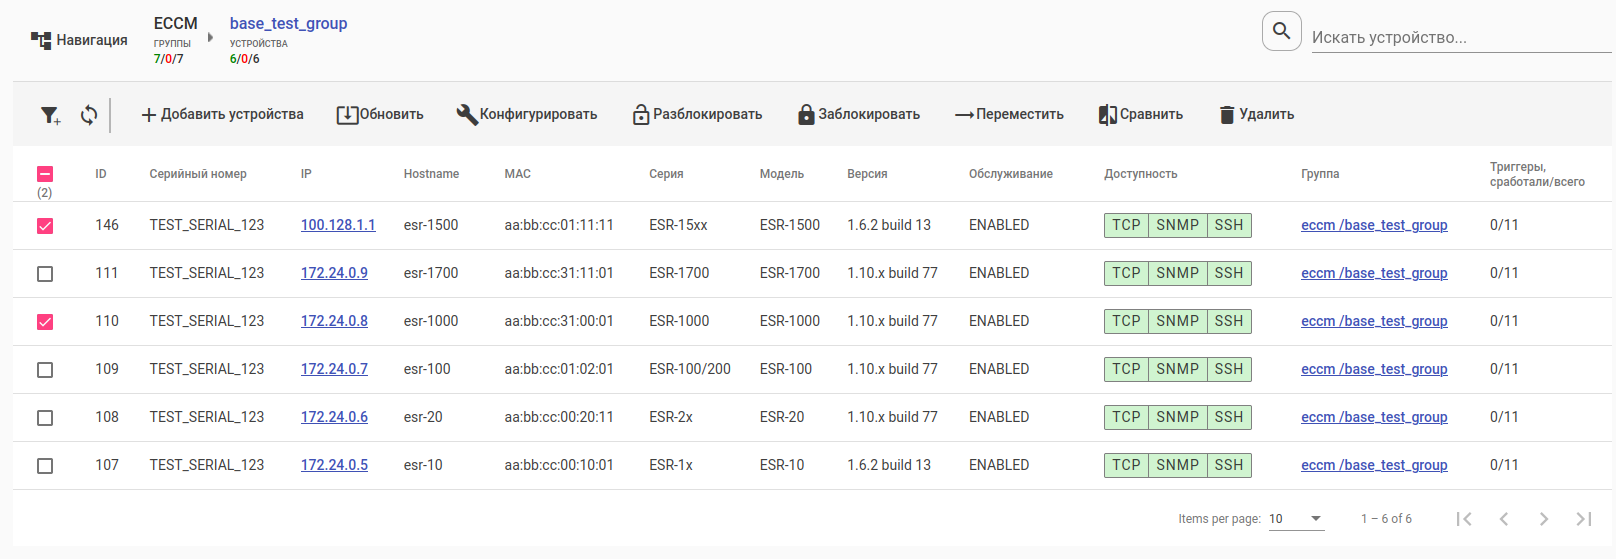Expand the ECCM breadcrumb arrow
The width and height of the screenshot is (1616, 559).
210,38
